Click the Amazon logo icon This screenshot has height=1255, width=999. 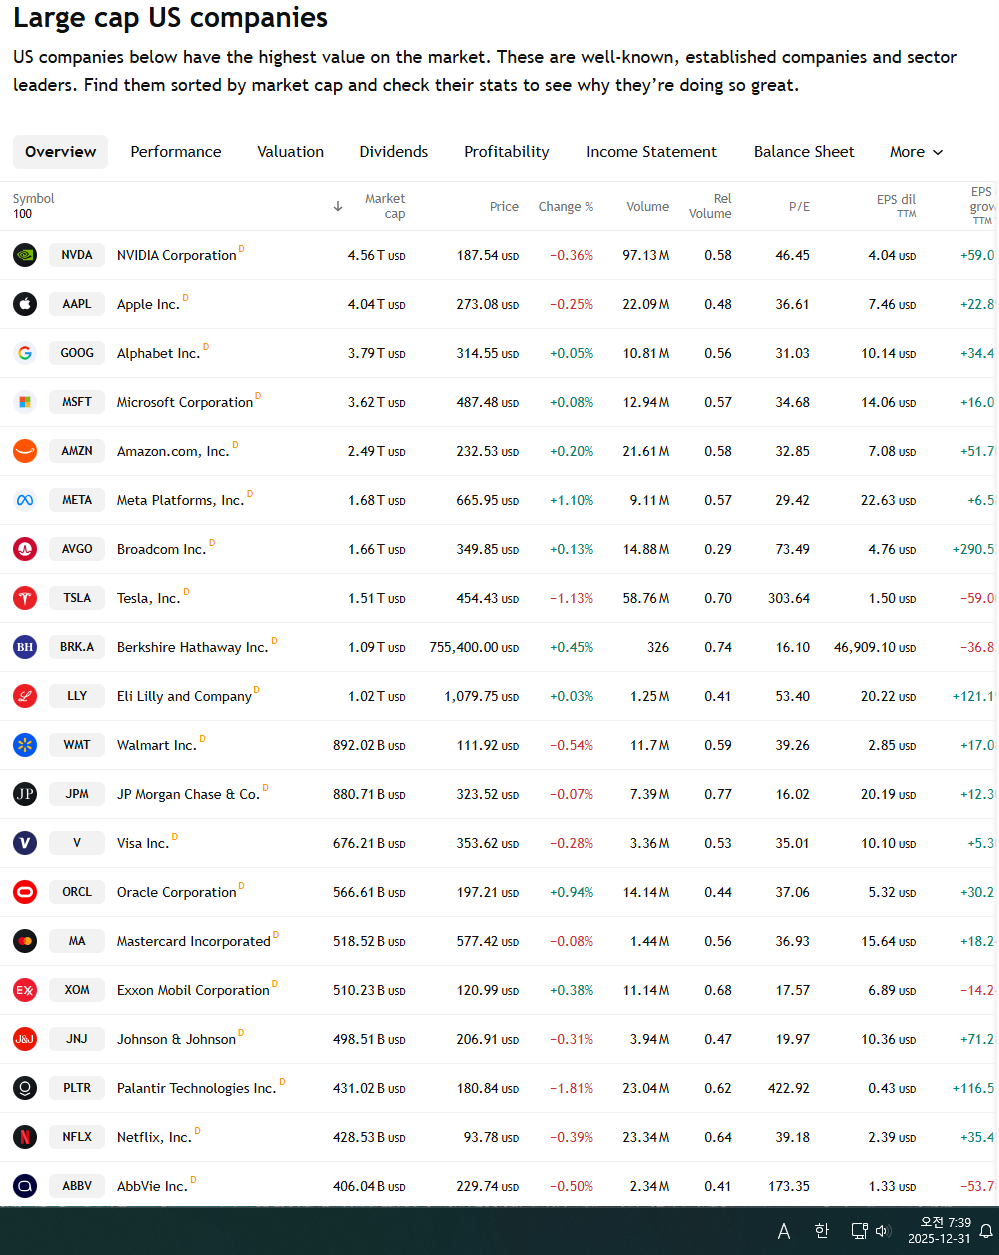click(x=25, y=451)
